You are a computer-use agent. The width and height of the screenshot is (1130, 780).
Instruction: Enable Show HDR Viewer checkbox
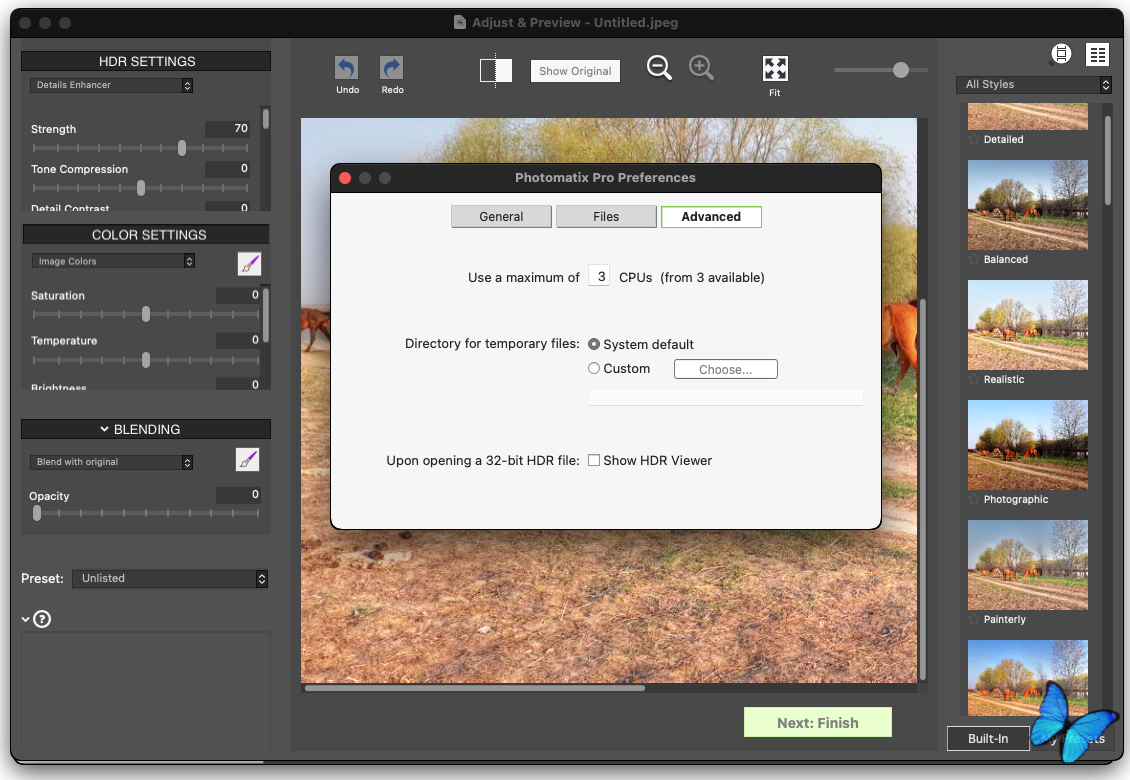594,460
